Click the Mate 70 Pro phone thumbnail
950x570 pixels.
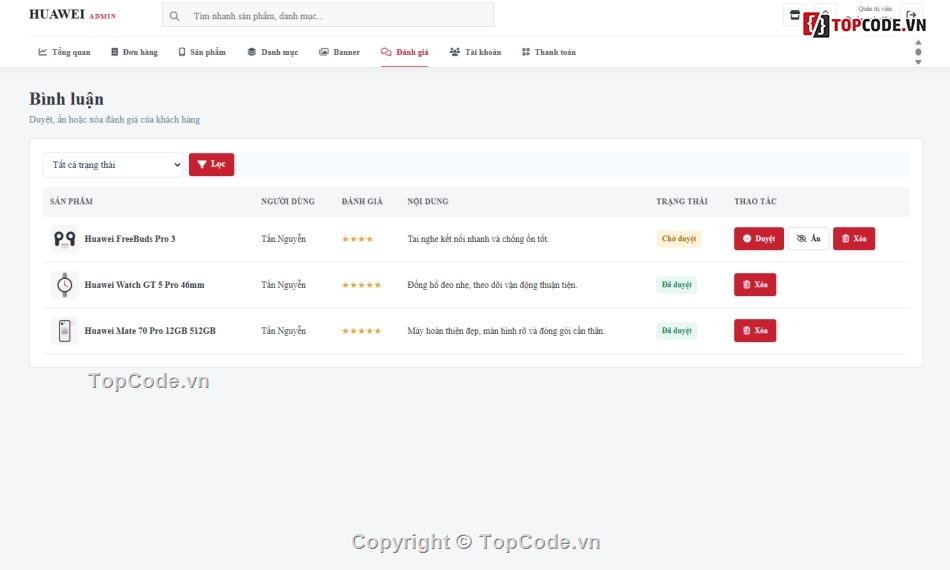(x=64, y=331)
